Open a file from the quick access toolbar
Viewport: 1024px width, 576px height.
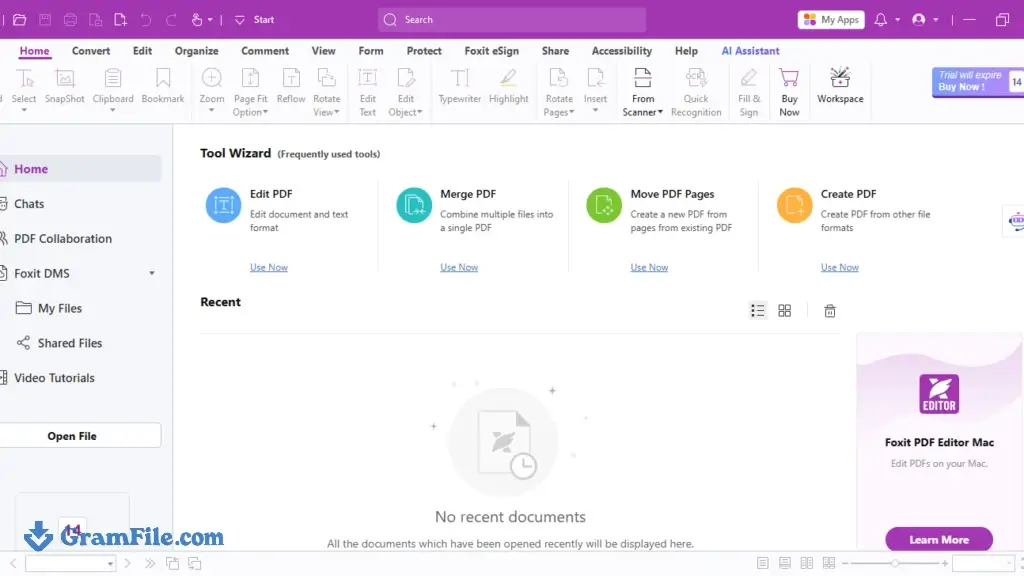(x=20, y=20)
